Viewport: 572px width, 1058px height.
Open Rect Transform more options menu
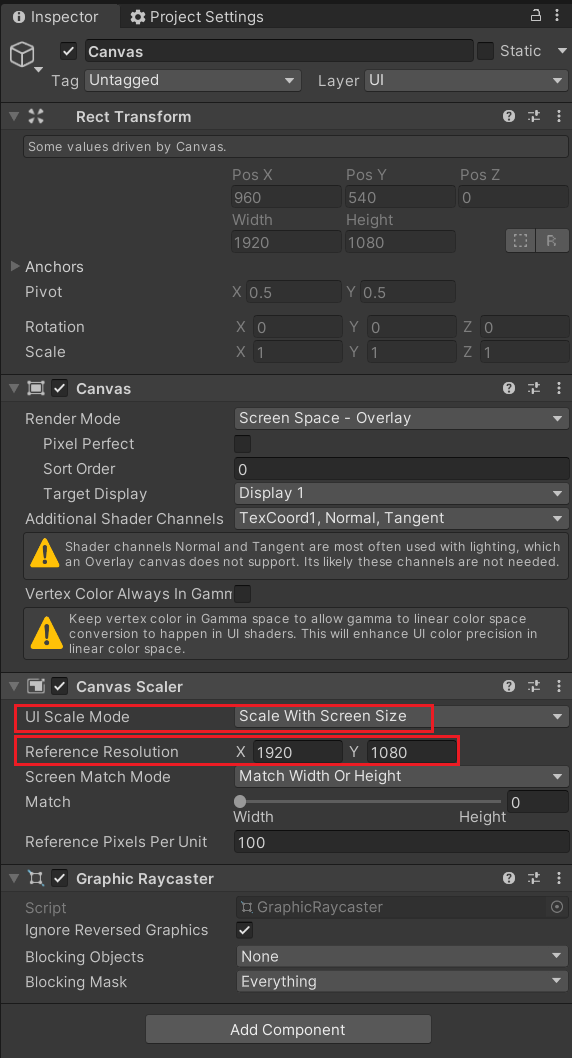pyautogui.click(x=559, y=117)
